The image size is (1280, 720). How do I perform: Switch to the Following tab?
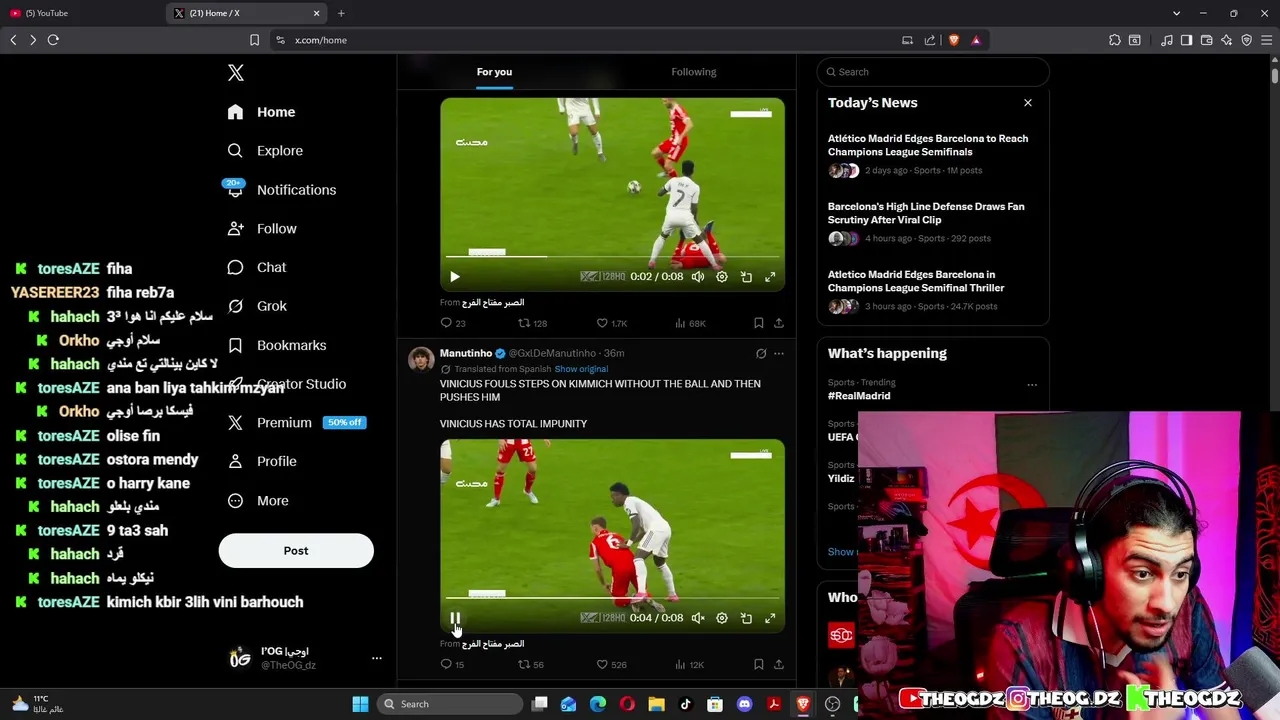click(x=693, y=72)
